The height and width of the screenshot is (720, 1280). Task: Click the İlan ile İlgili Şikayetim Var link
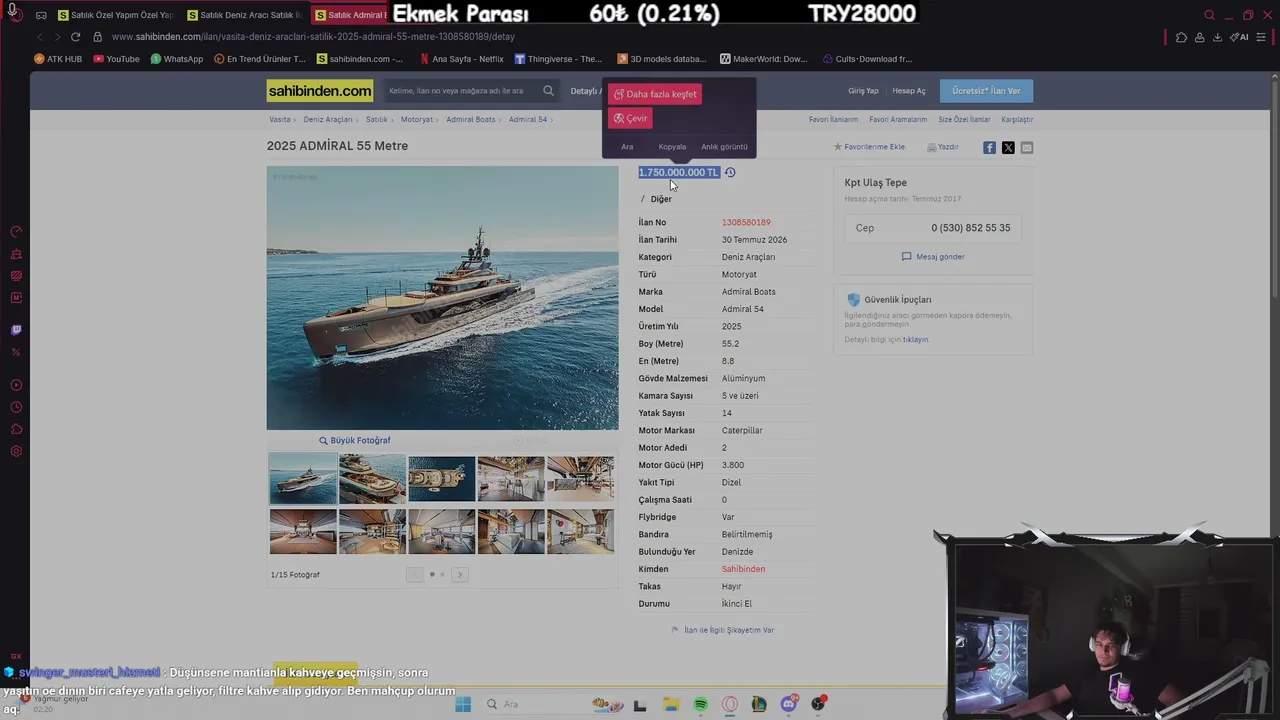pos(722,630)
